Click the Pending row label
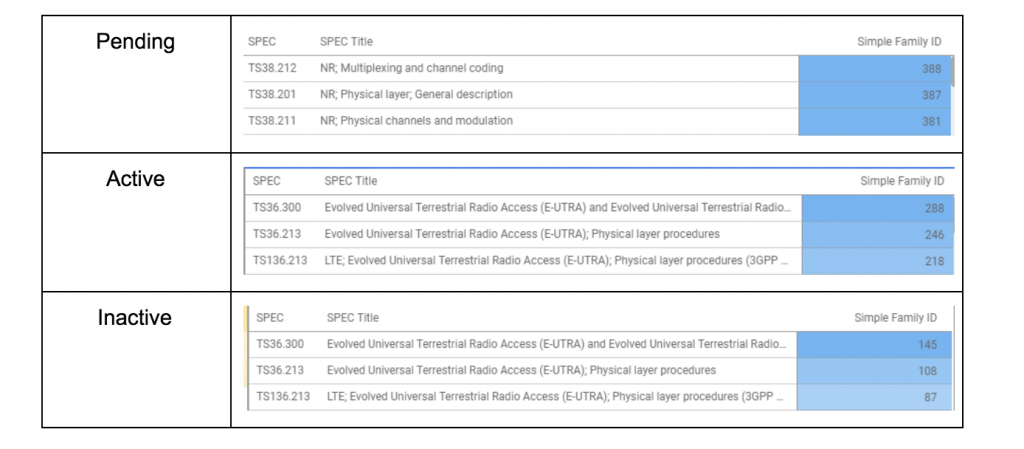The width and height of the screenshot is (1024, 449). (135, 42)
